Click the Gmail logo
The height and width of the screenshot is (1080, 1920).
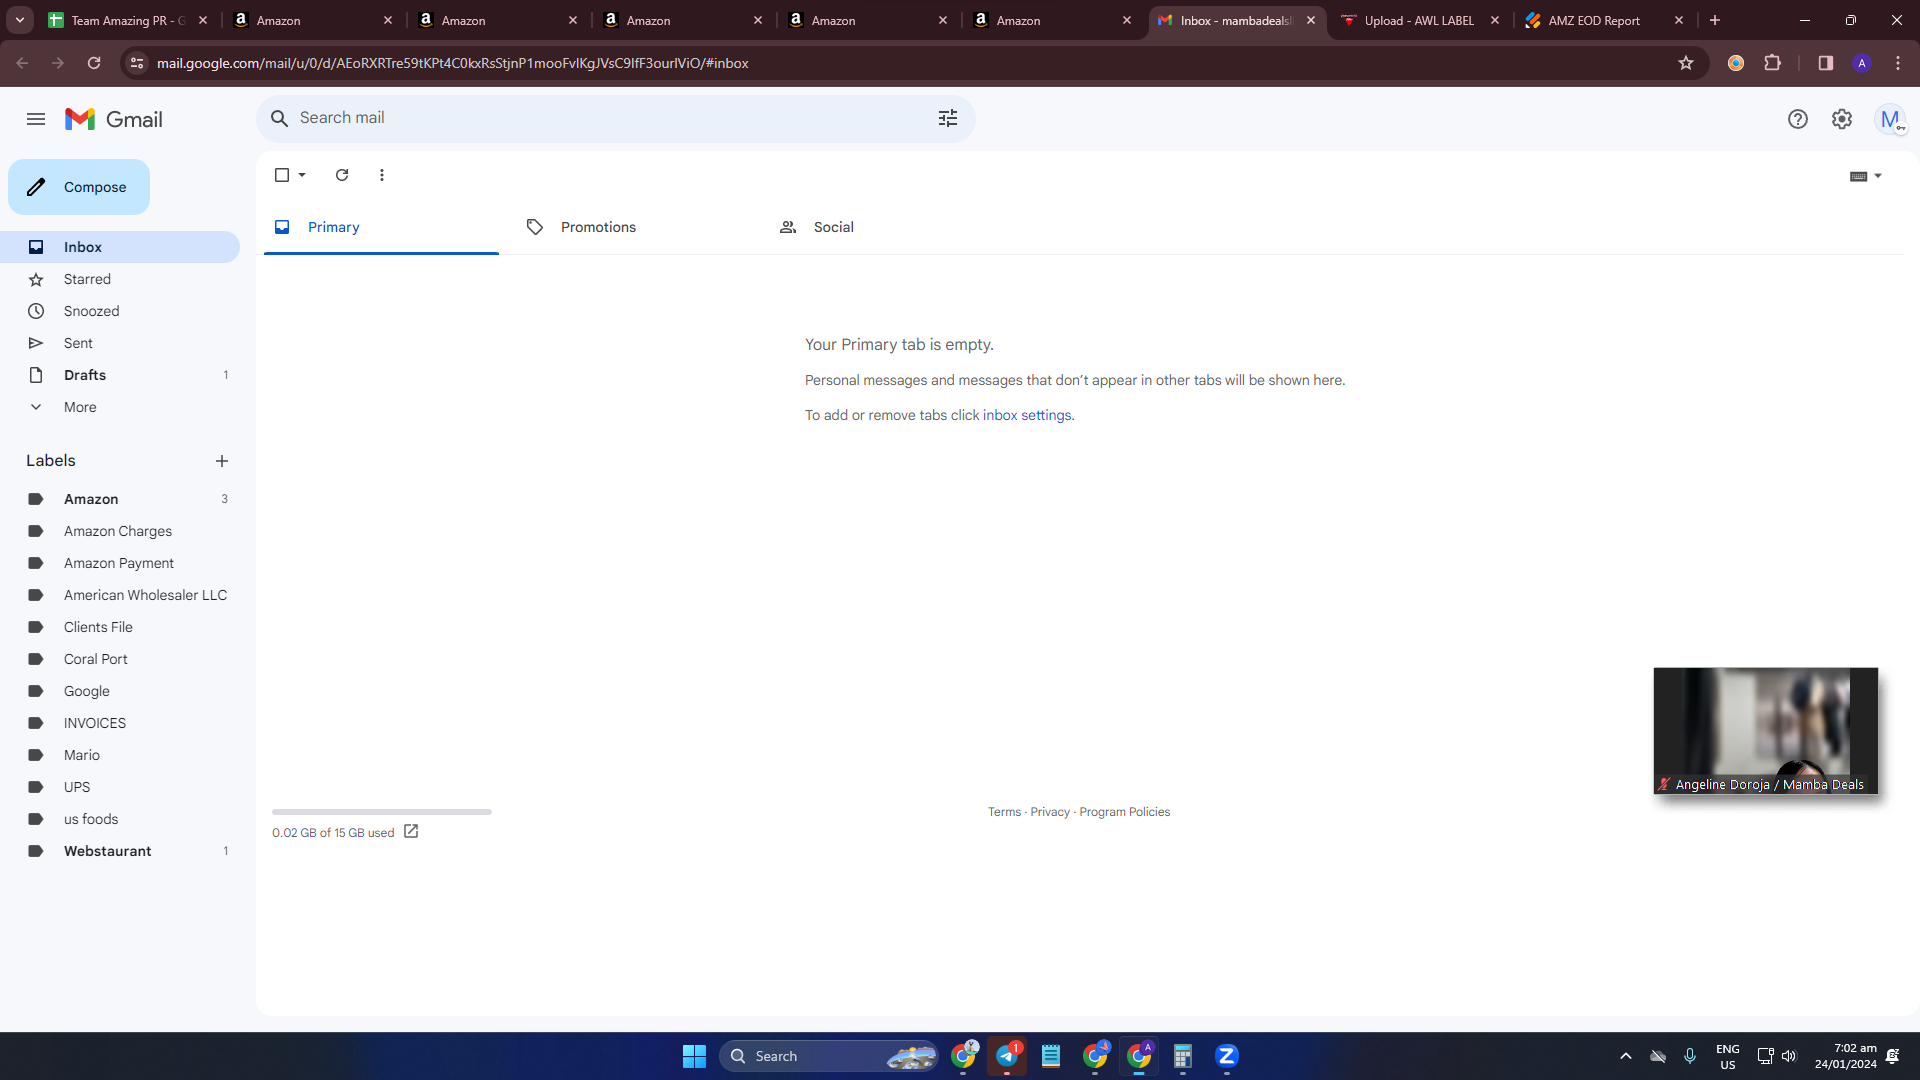point(114,119)
